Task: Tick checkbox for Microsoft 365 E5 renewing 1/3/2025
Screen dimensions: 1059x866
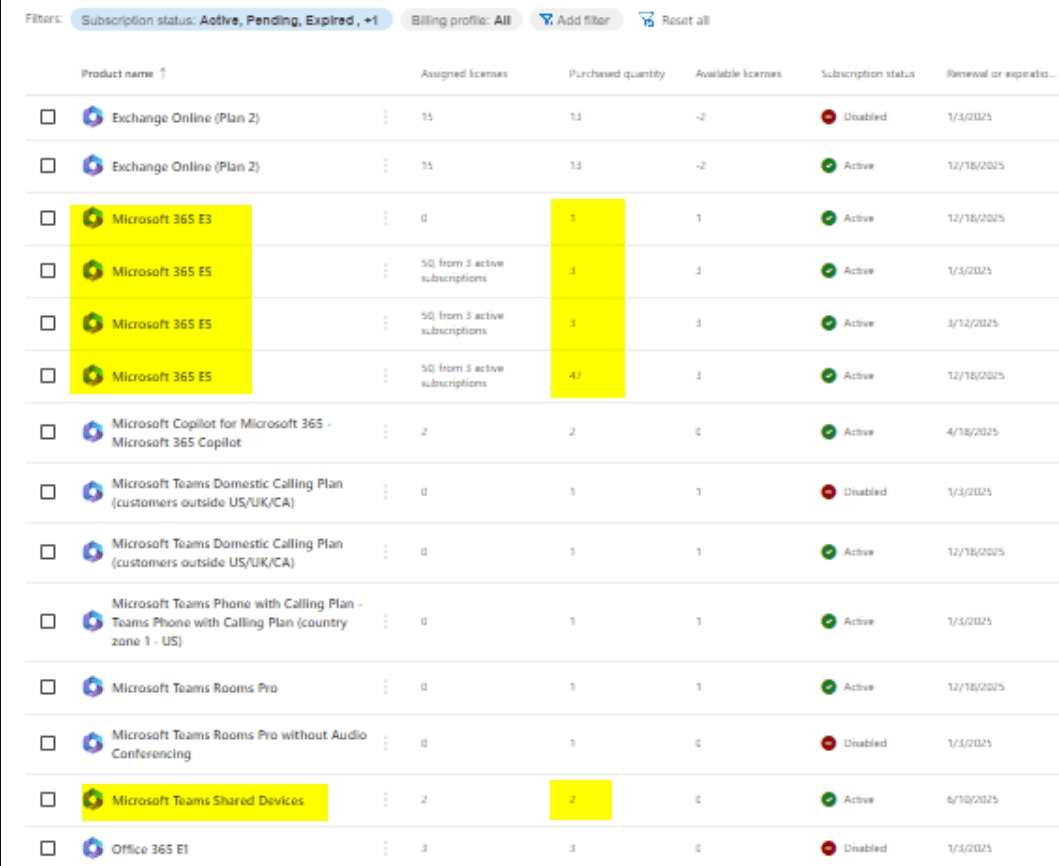Action: pyautogui.click(x=48, y=271)
